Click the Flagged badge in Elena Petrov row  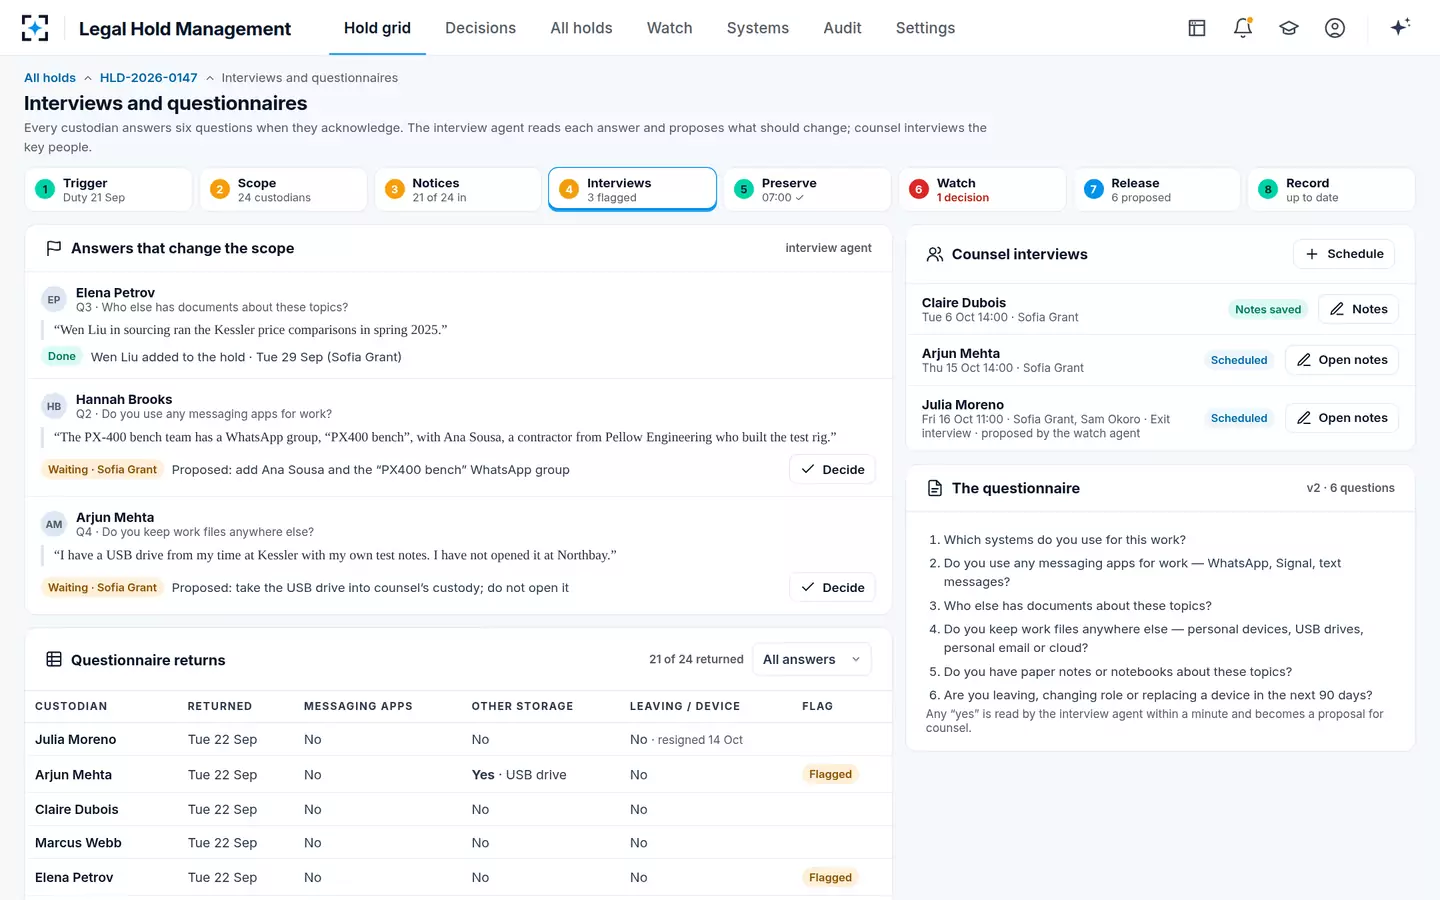(830, 878)
